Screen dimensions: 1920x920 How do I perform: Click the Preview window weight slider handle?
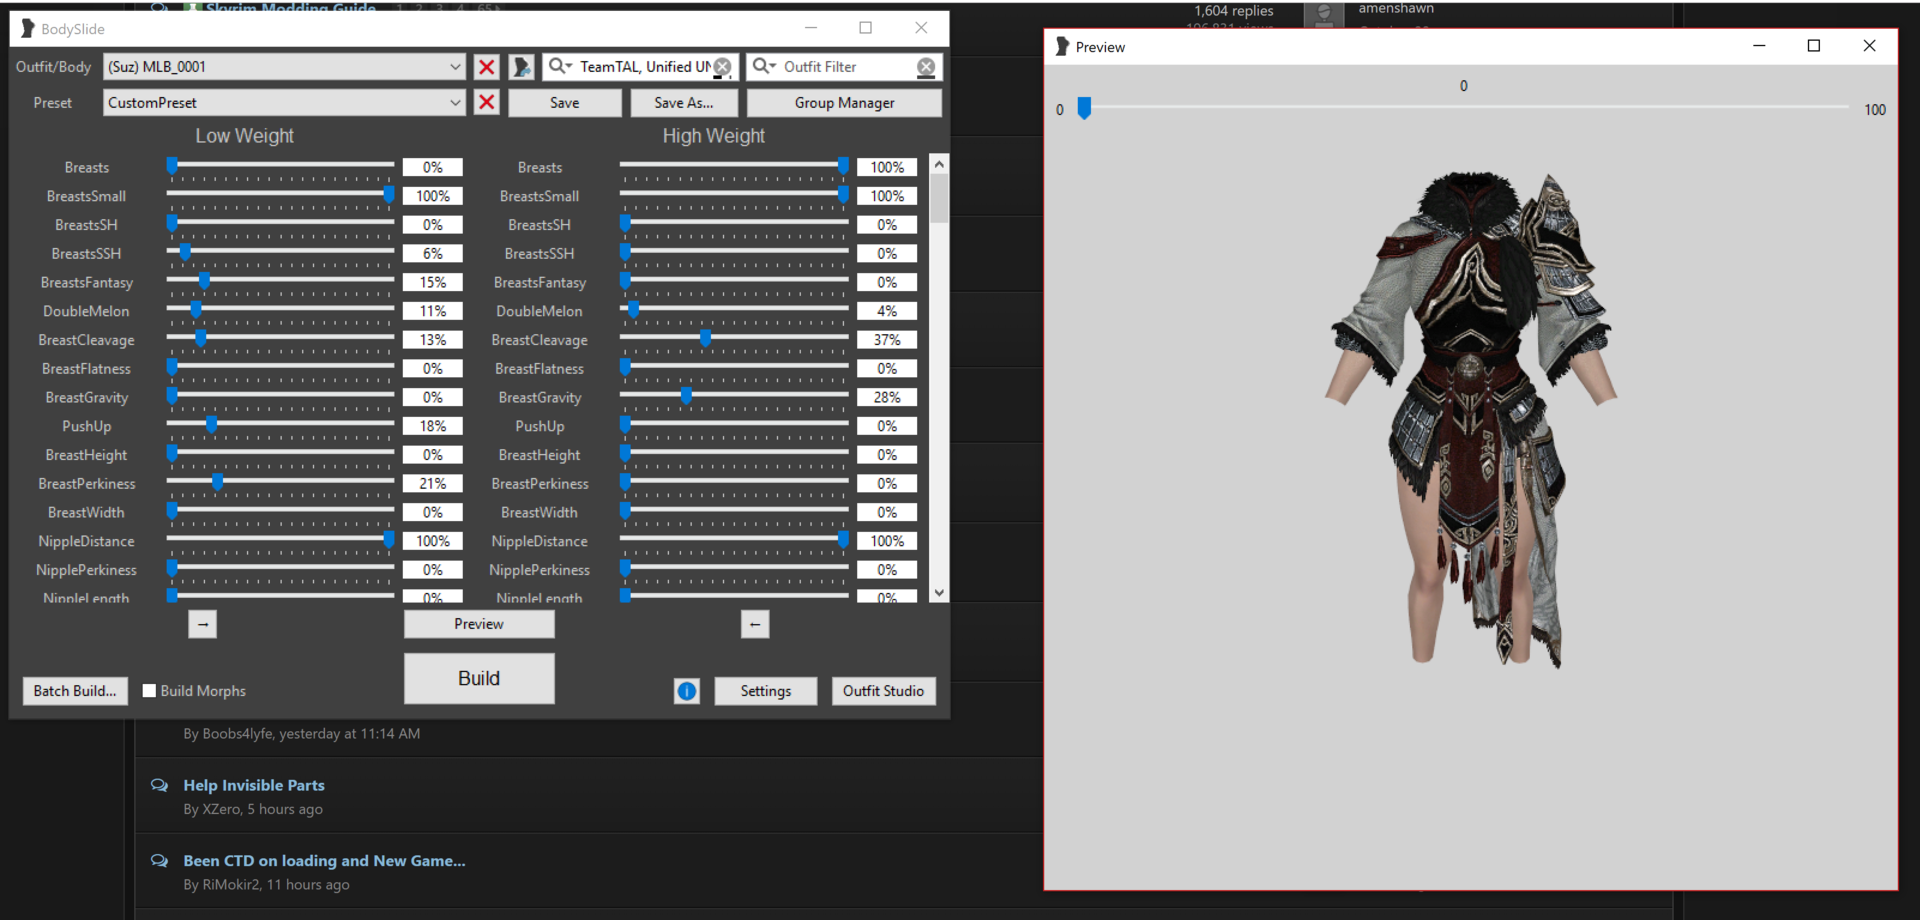coord(1084,108)
